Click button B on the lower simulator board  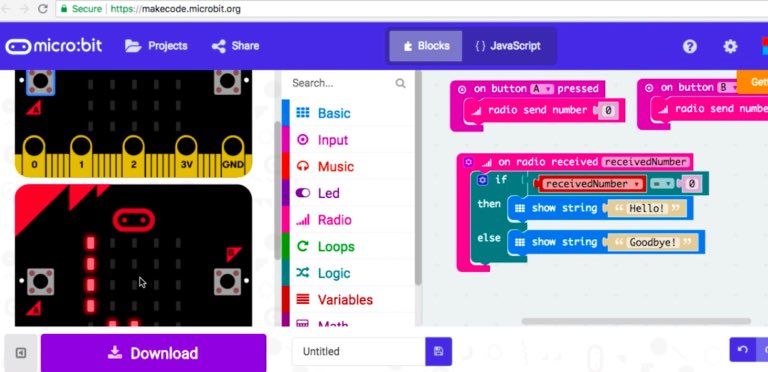pyautogui.click(x=227, y=281)
